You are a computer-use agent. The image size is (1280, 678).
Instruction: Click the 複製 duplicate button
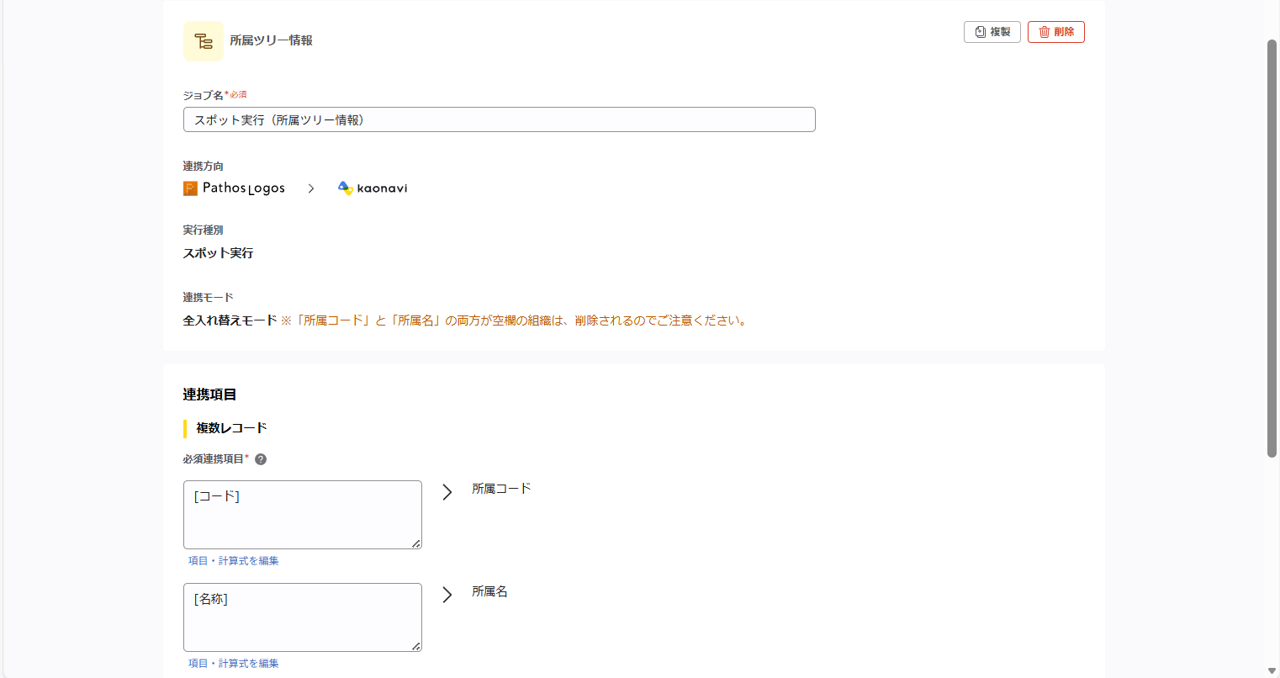(x=992, y=32)
